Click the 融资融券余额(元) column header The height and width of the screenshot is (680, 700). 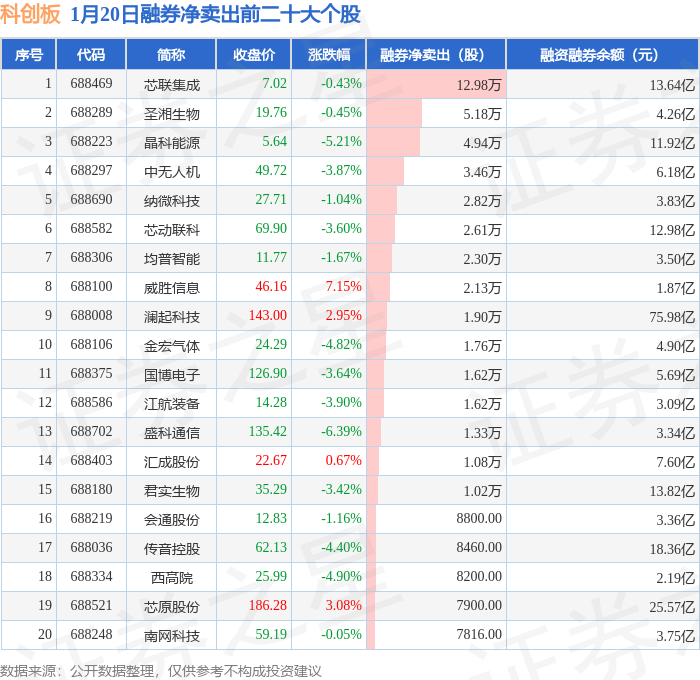click(602, 54)
